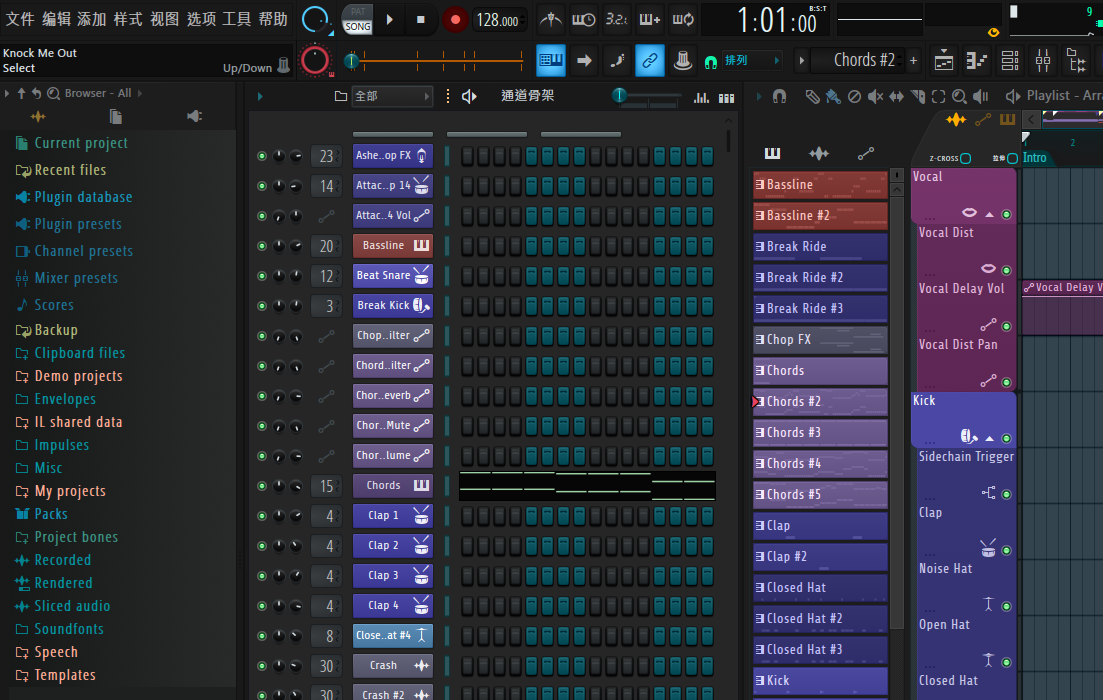Toggle multilink to controllers icon
This screenshot has width=1103, height=700.
point(649,61)
